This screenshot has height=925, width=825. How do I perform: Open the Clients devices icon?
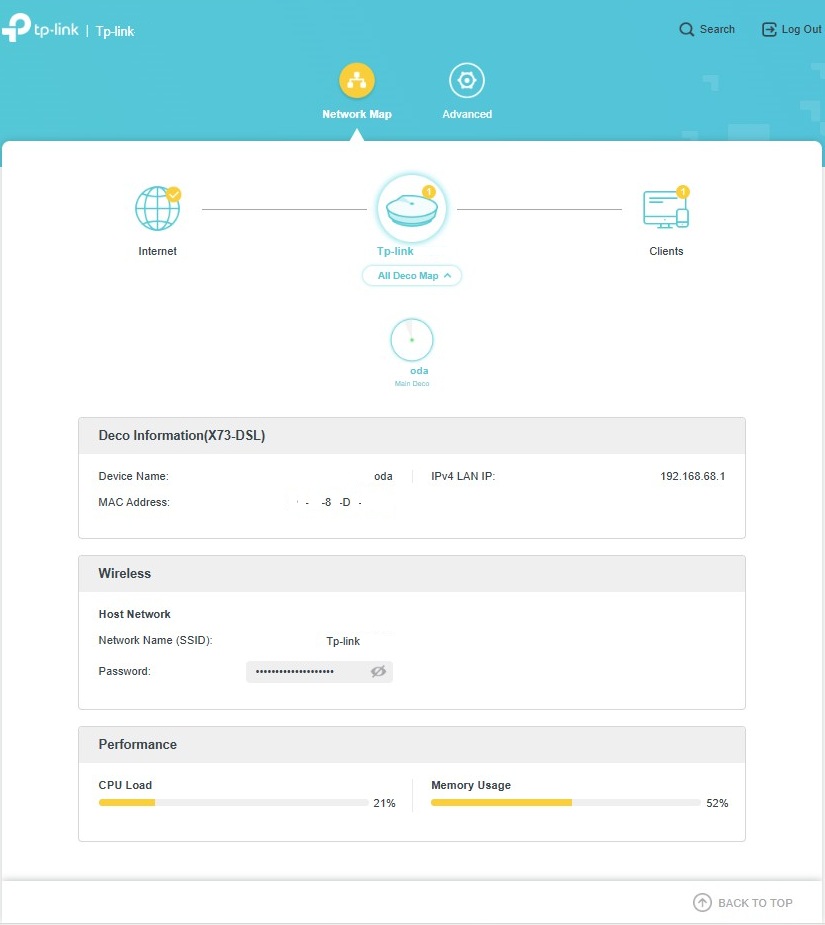[666, 208]
